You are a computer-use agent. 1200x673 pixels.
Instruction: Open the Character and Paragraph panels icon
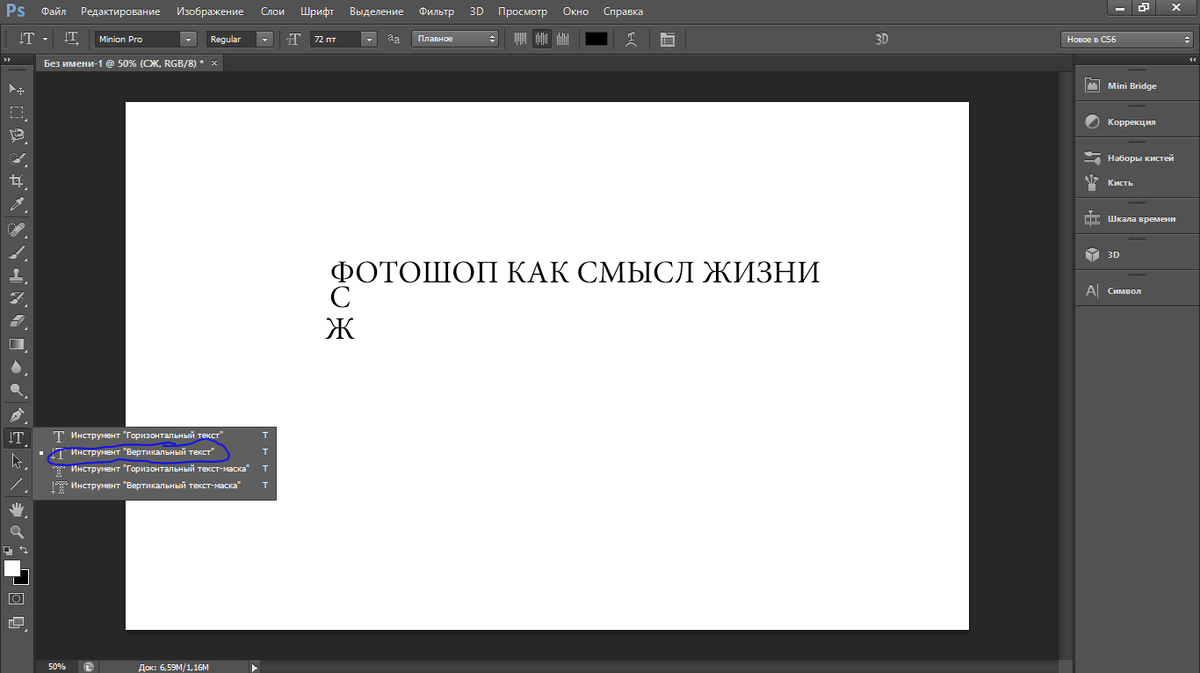point(667,39)
